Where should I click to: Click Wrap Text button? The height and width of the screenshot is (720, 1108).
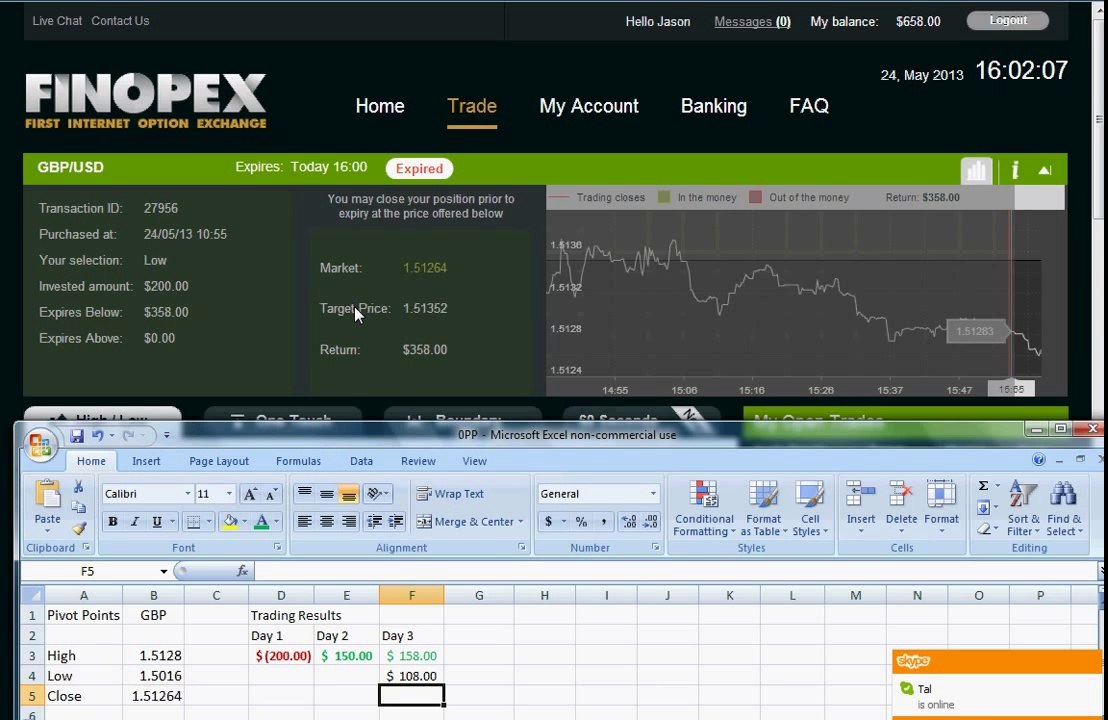click(450, 494)
